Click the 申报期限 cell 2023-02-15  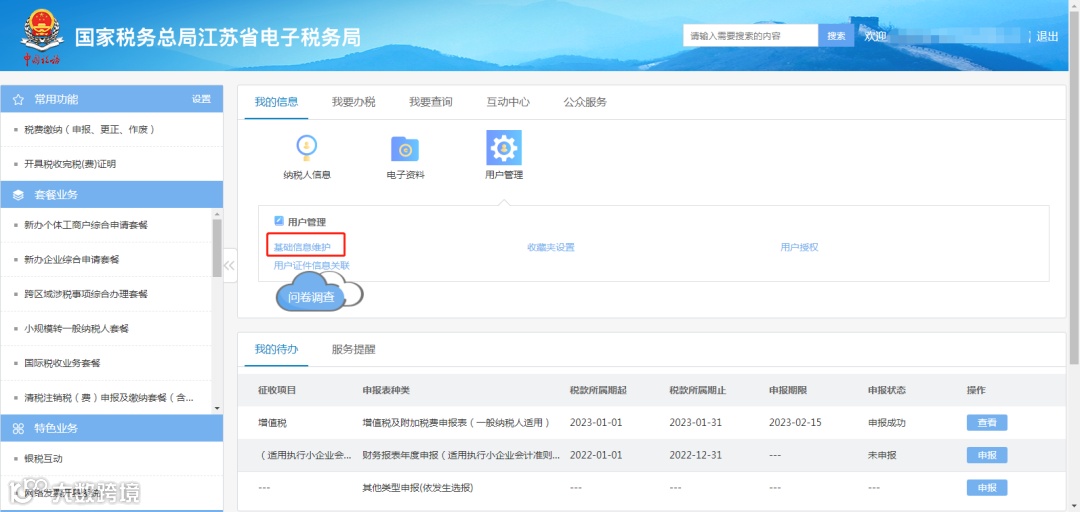795,422
